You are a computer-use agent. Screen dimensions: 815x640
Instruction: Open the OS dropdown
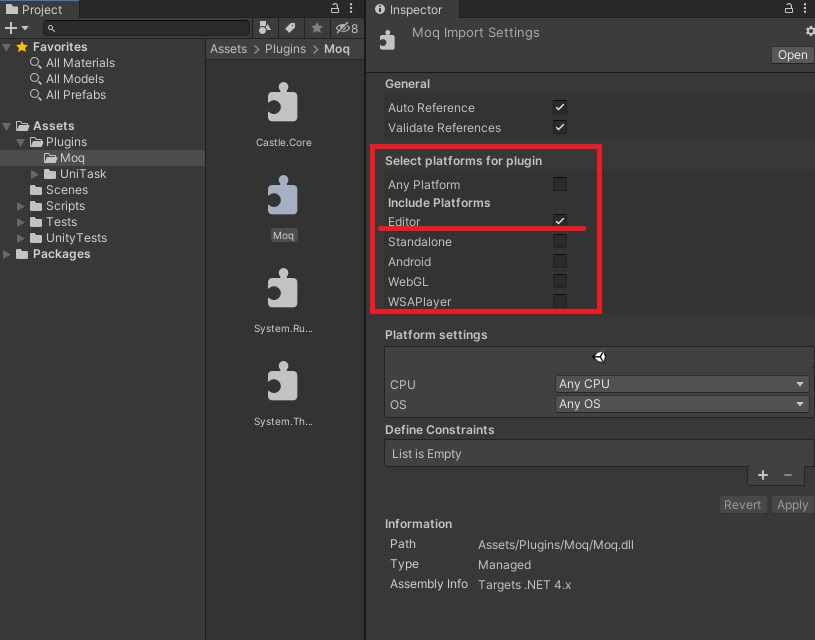coord(682,404)
